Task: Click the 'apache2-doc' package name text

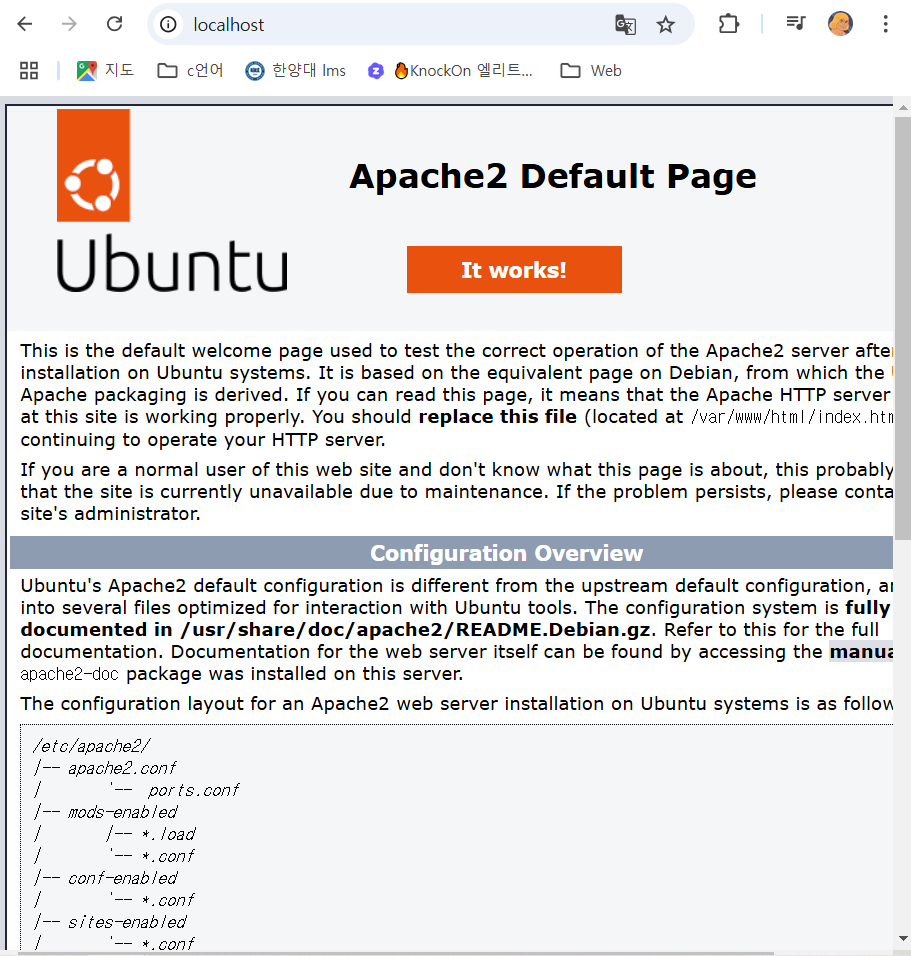Action: 70,674
